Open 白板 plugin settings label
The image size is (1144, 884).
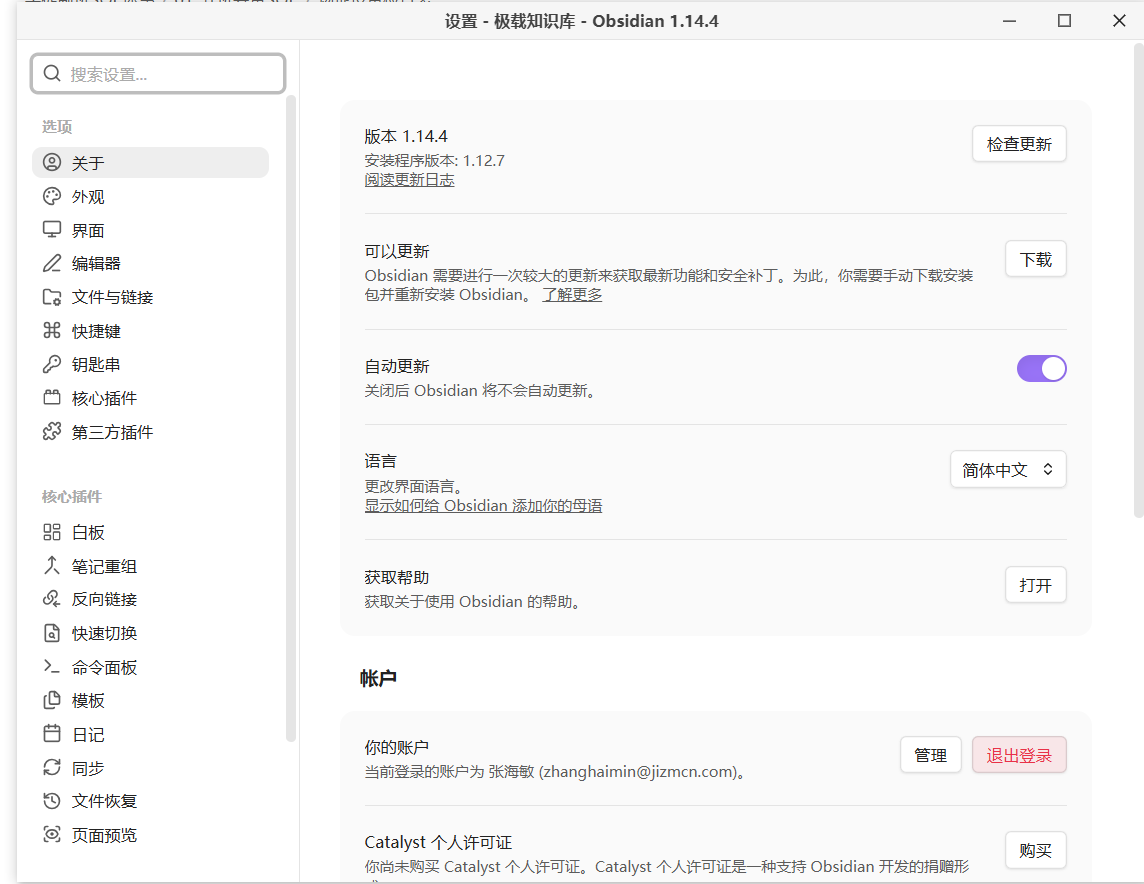pos(88,532)
